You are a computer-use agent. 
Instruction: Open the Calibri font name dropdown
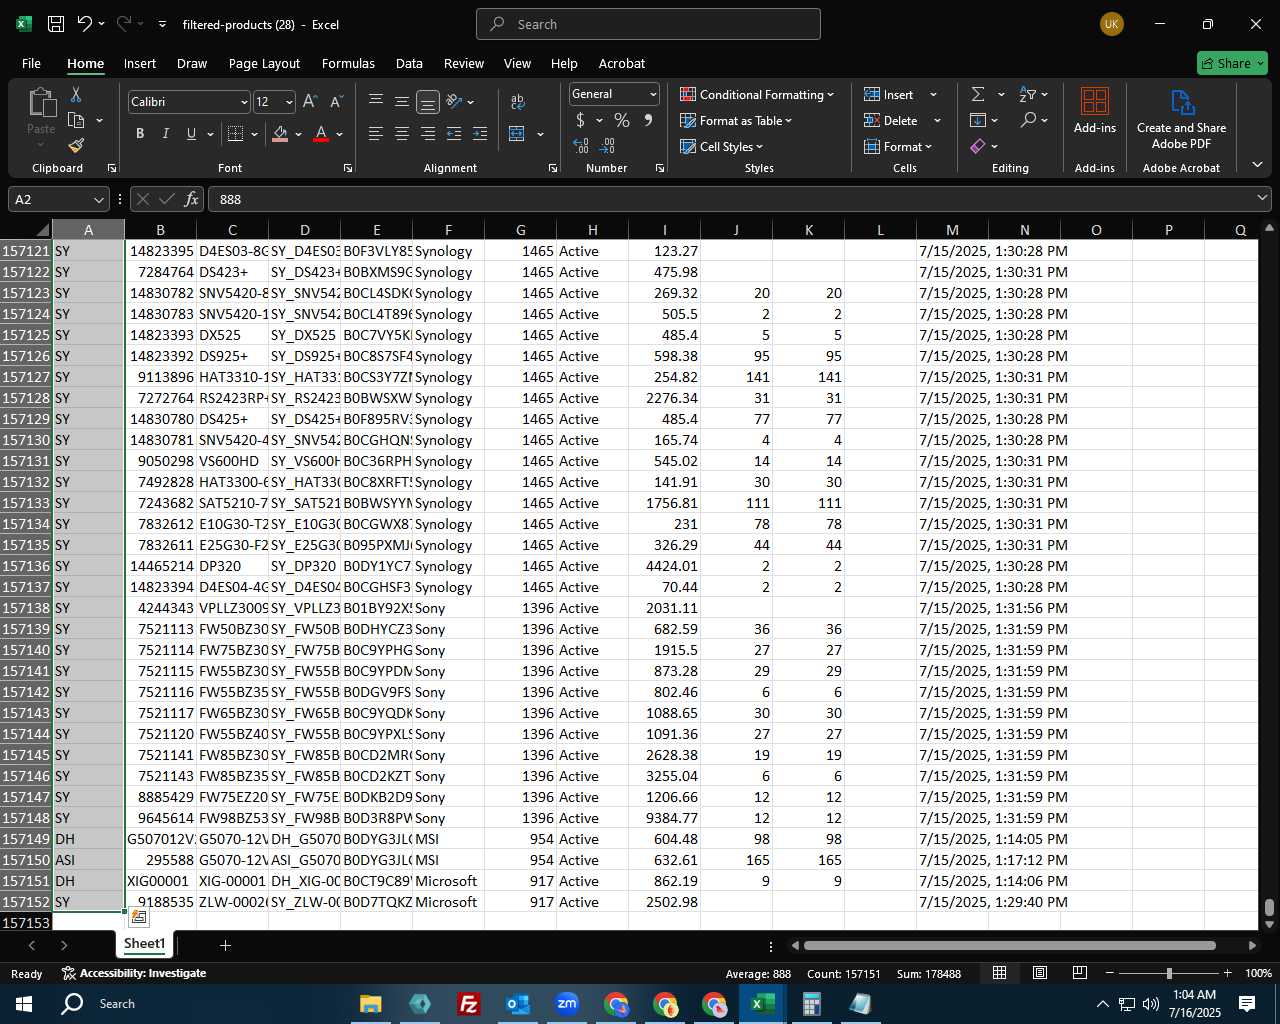point(243,102)
